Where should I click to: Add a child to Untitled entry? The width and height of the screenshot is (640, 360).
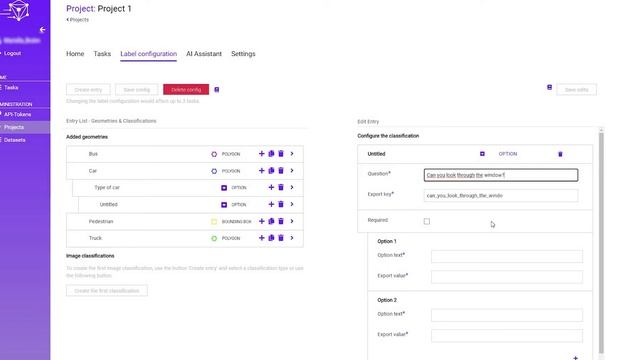click(x=271, y=204)
